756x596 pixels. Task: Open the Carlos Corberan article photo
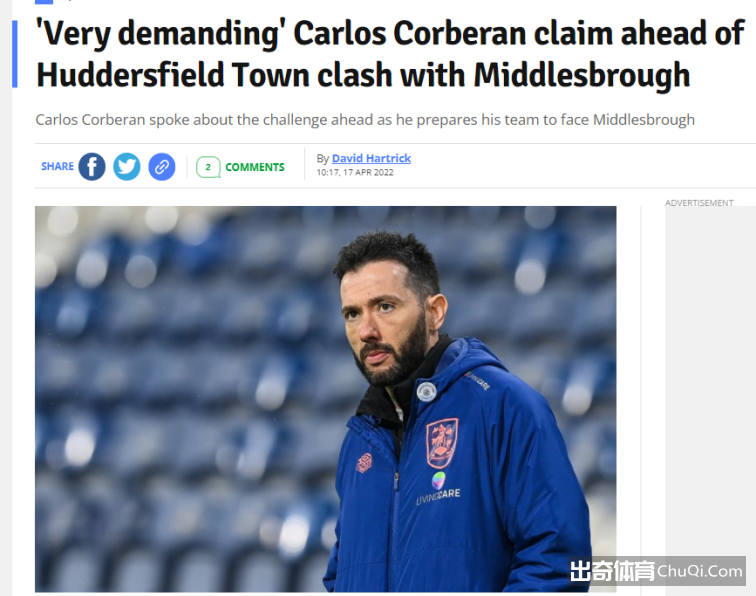pos(325,399)
